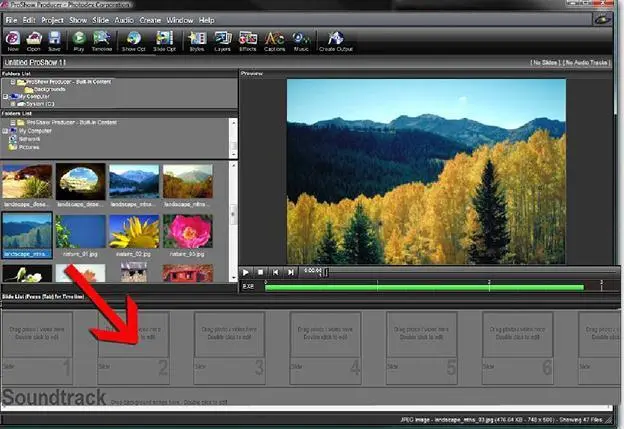Open the Styles toolbar icon

(x=197, y=41)
